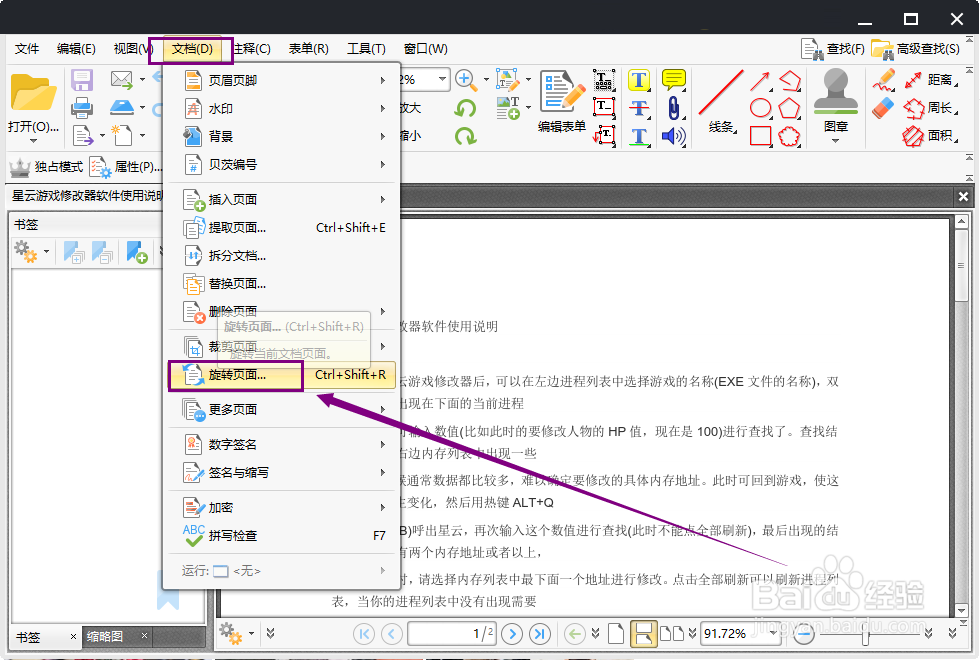The width and height of the screenshot is (980, 660).
Task: Enable single page view mode
Action: click(x=616, y=634)
